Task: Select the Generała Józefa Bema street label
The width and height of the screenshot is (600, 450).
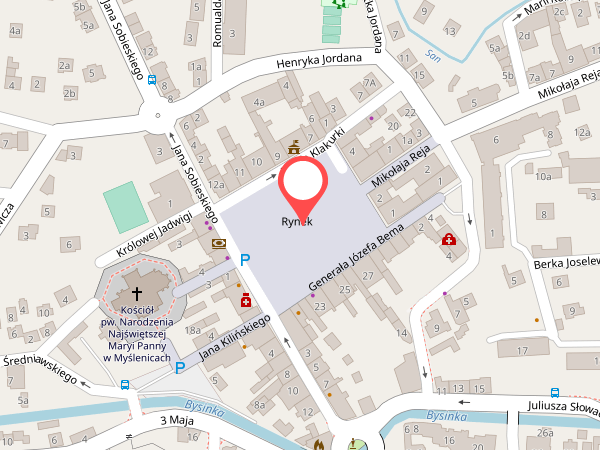Action: tap(356, 258)
